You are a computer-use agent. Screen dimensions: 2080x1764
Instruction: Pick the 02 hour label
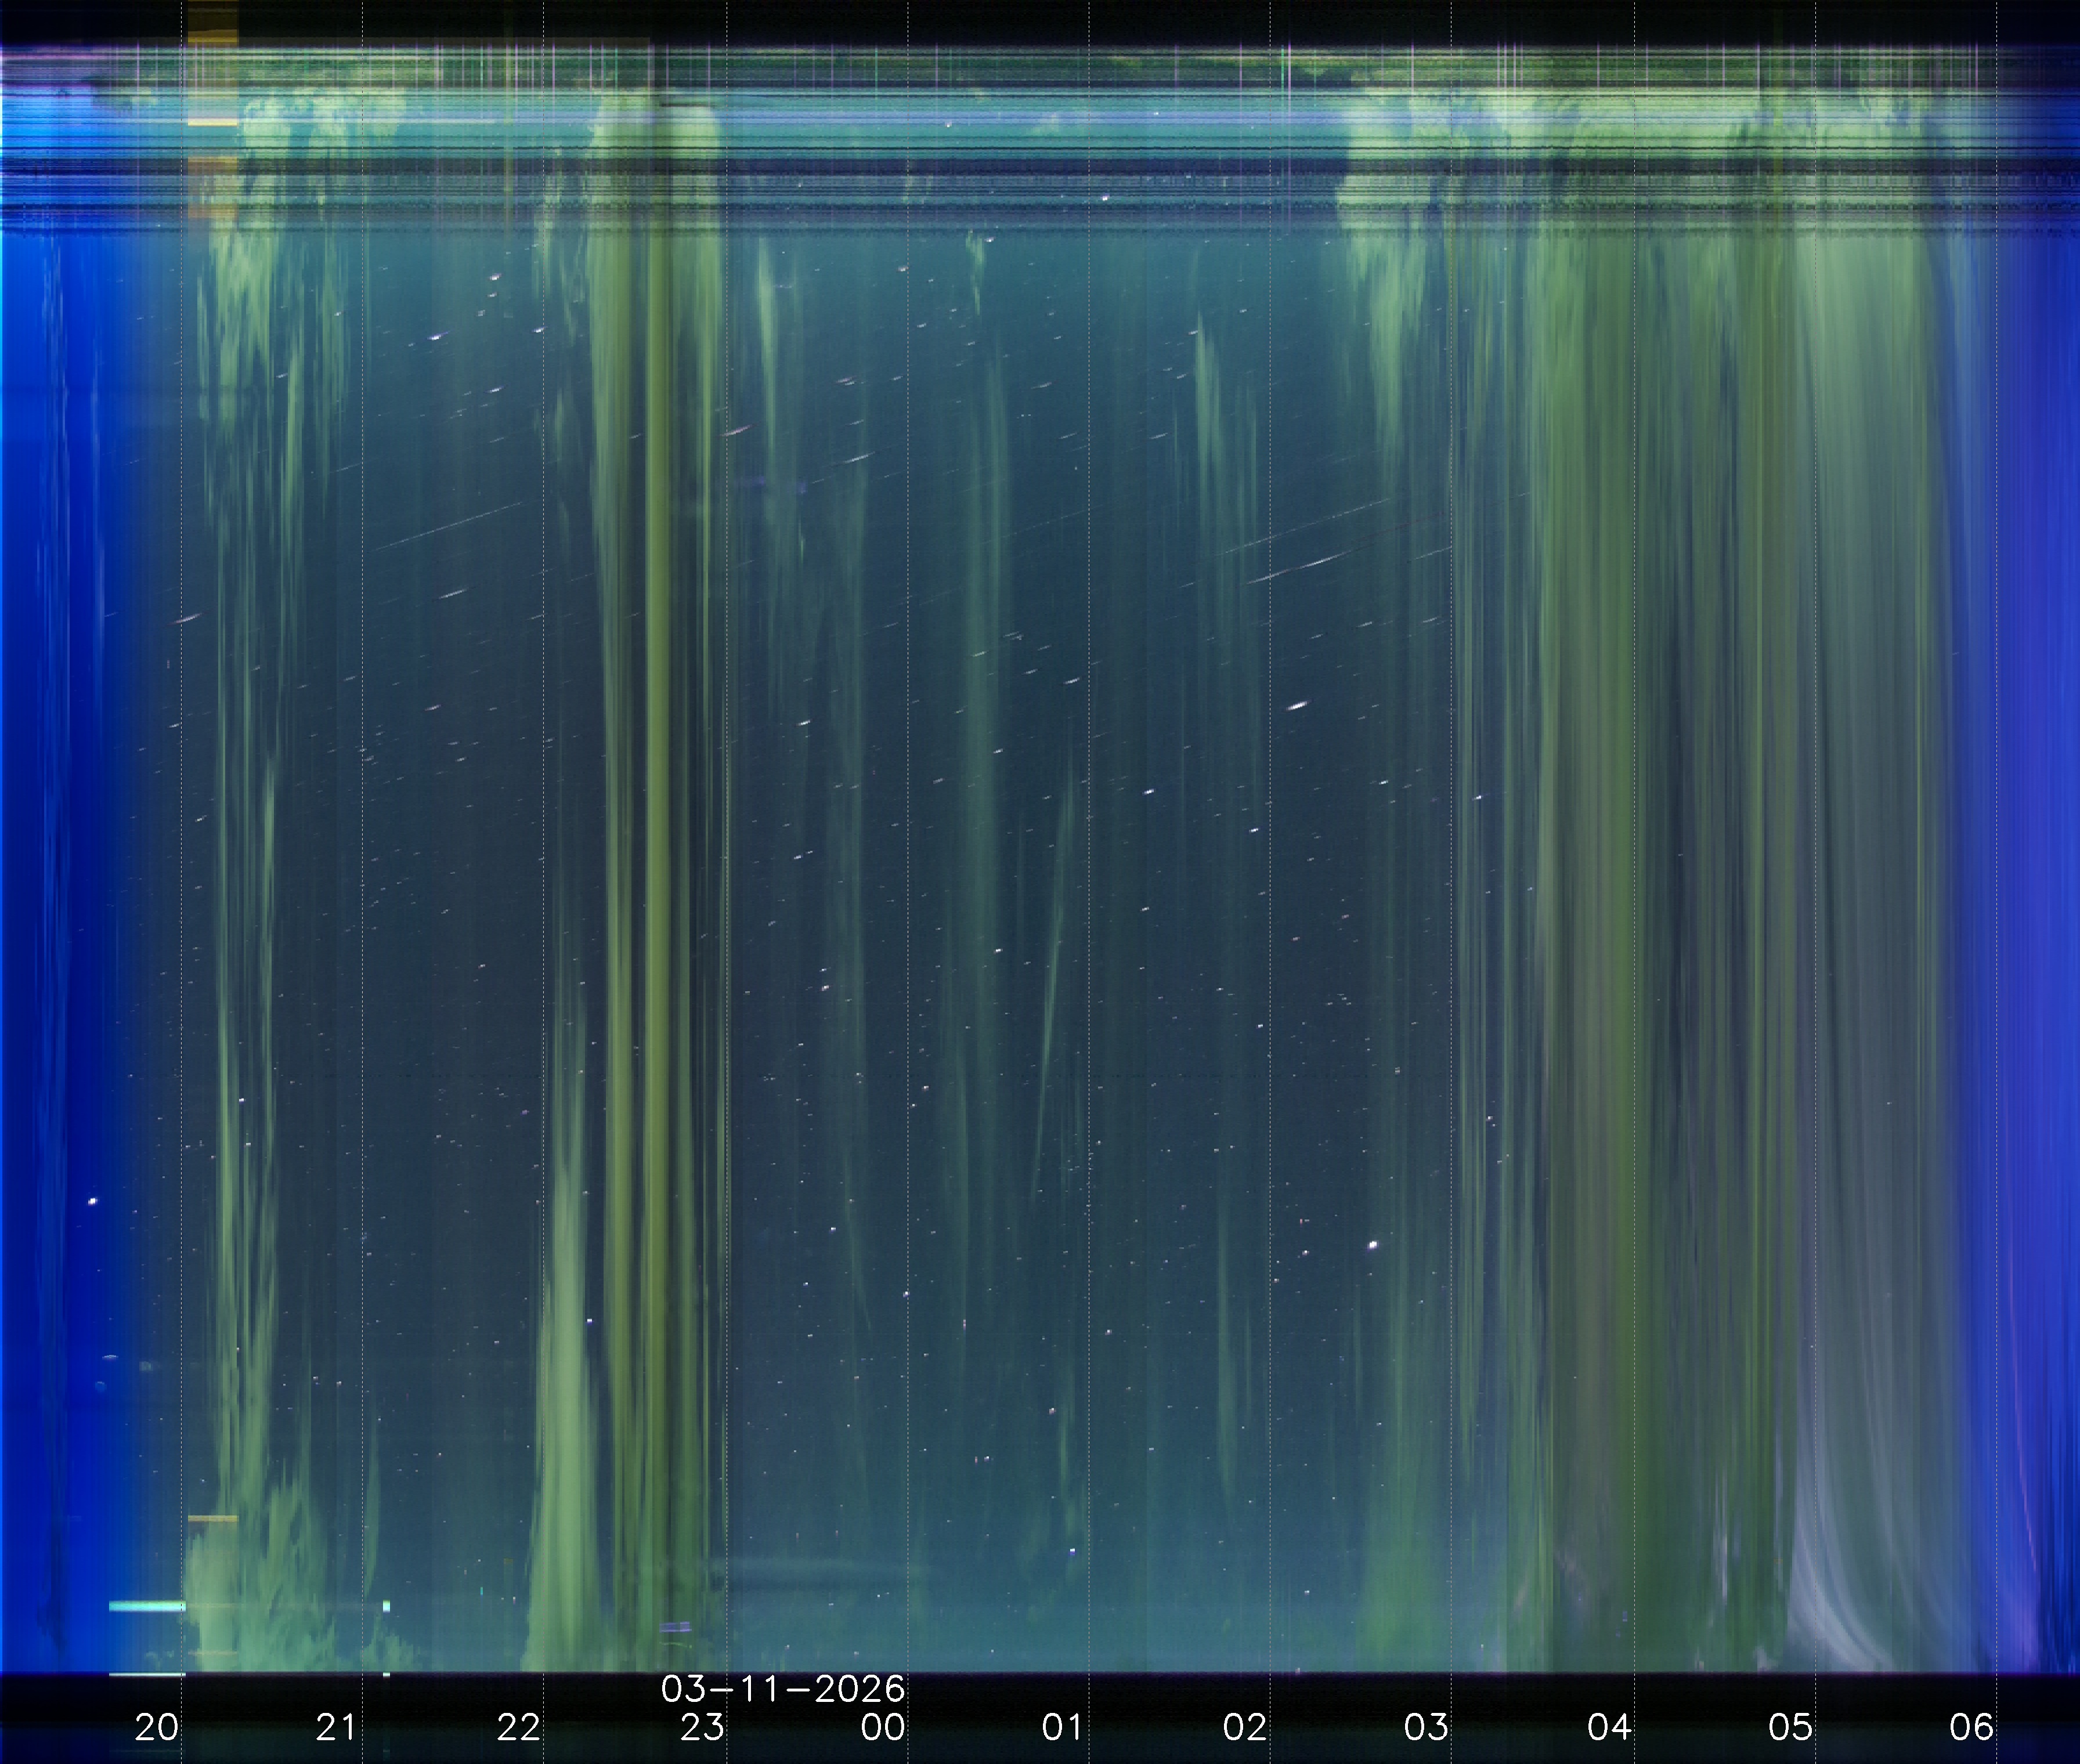coord(1245,1727)
